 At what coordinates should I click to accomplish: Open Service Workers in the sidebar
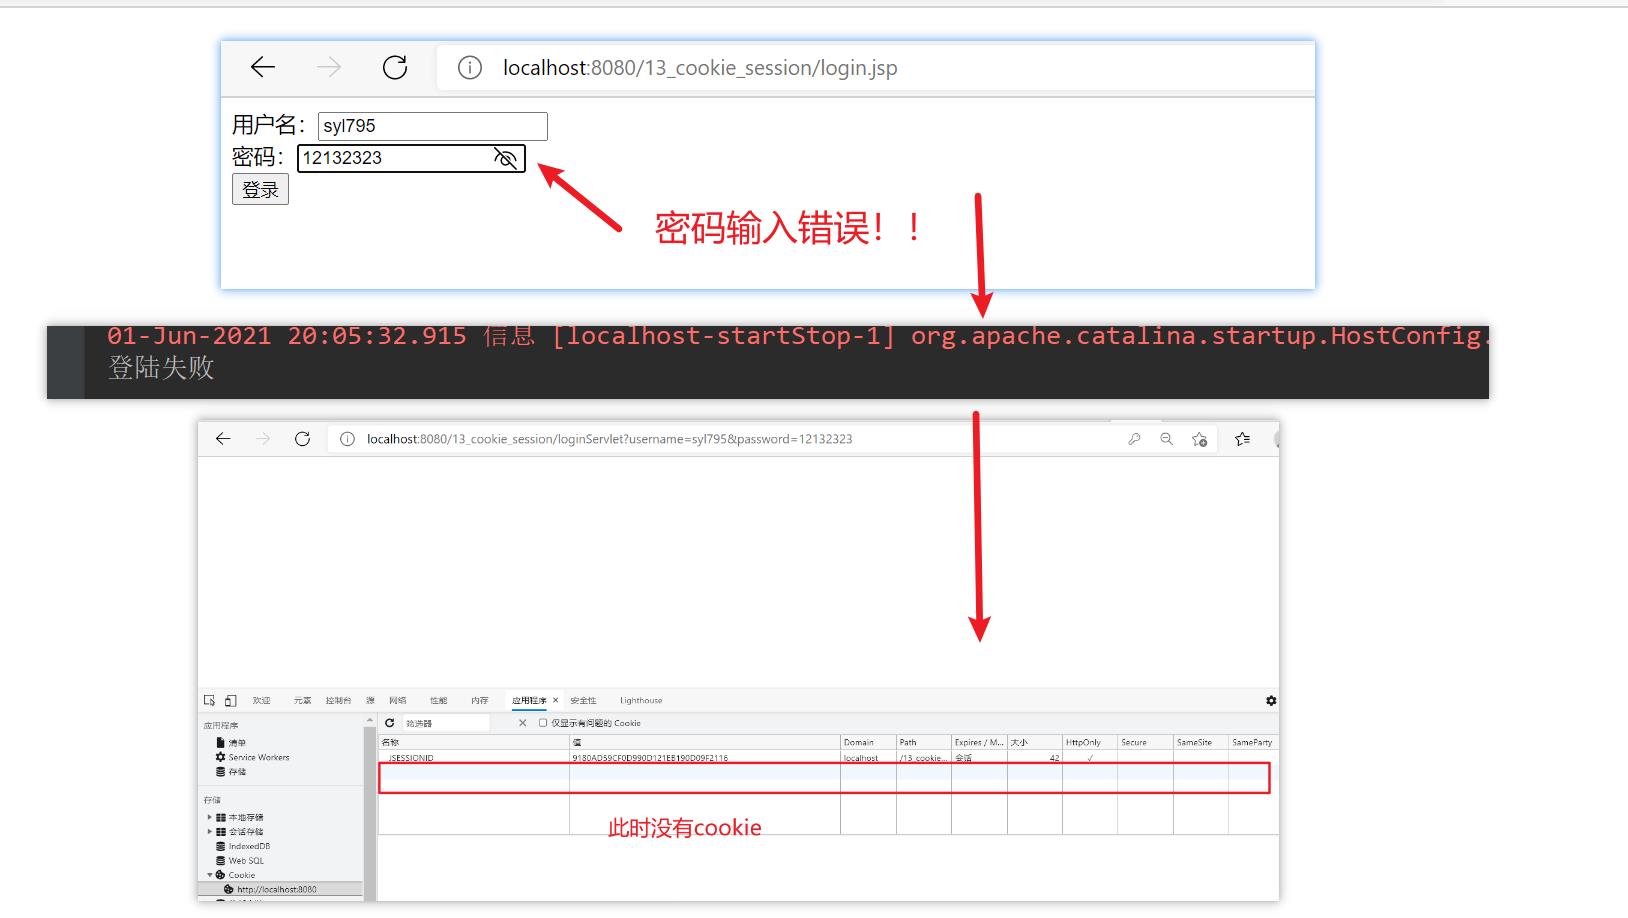[258, 757]
